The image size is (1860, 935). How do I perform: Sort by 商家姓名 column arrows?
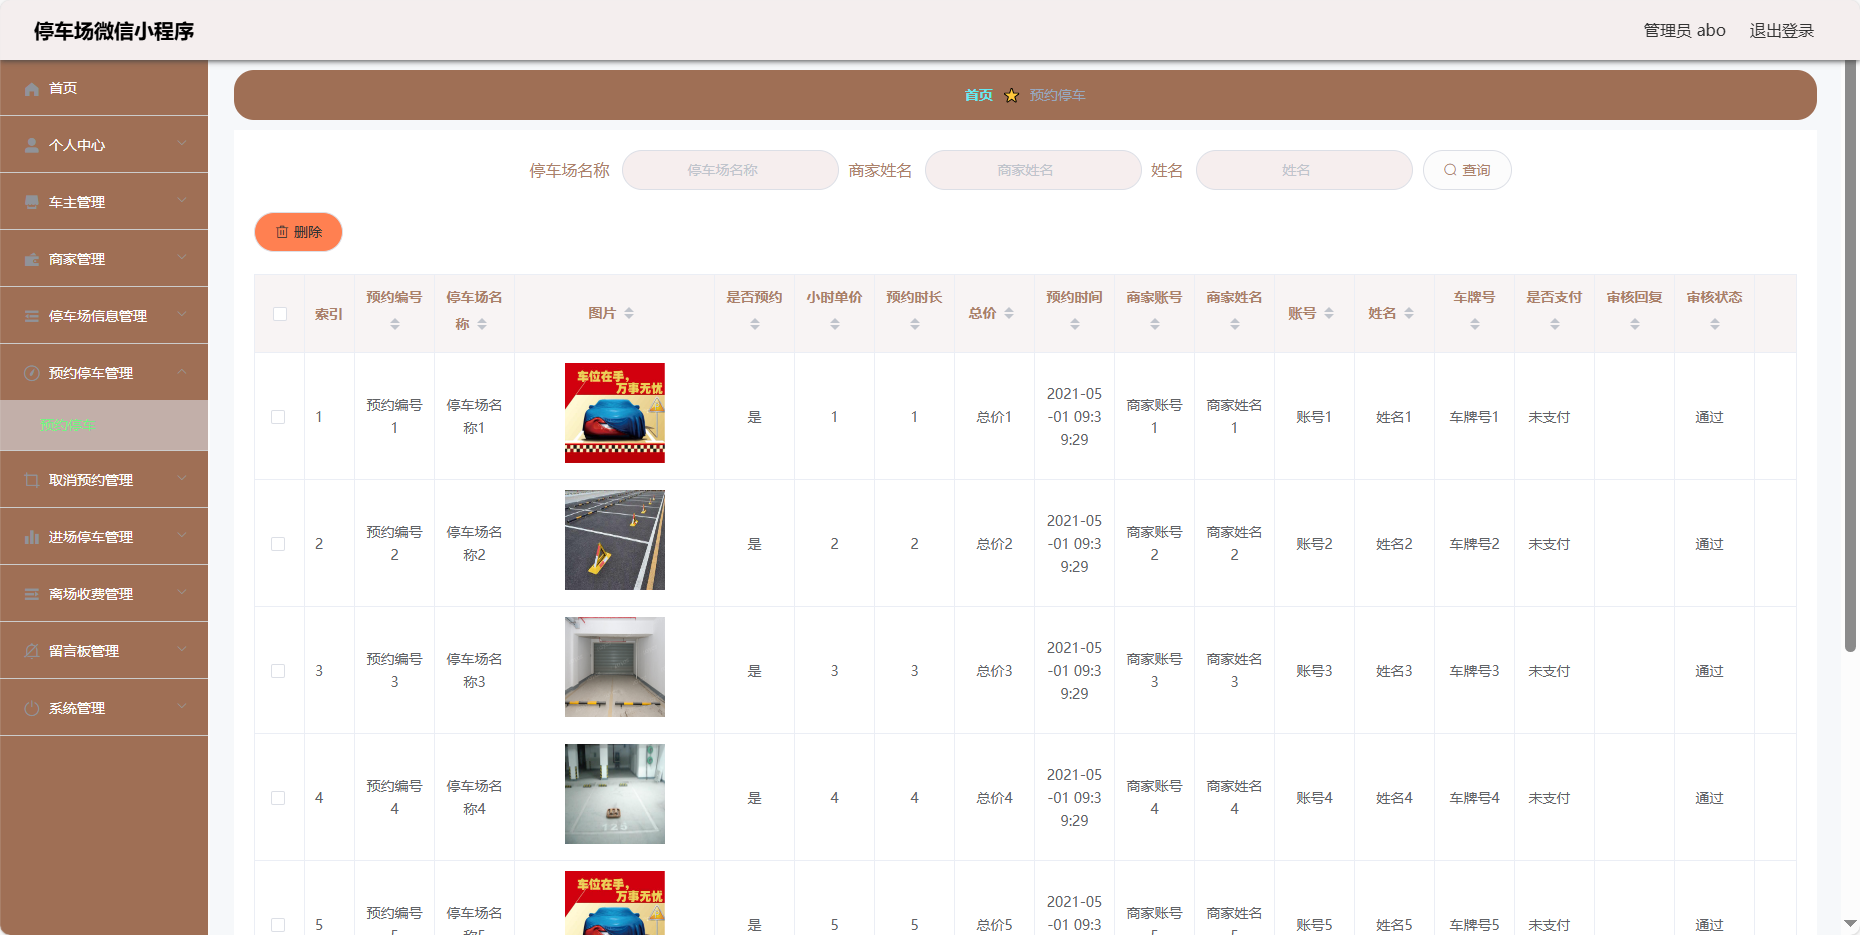[1235, 324]
